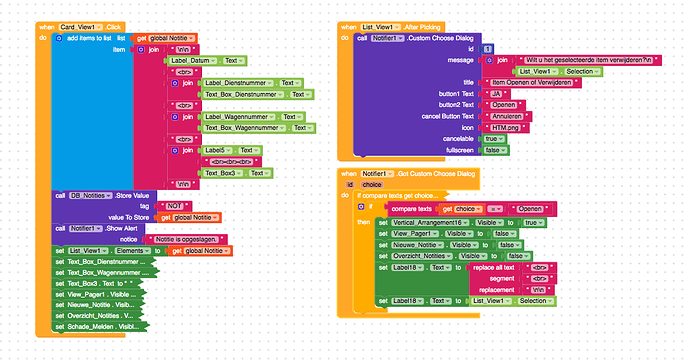Open Text_Box_Wagennummer dropdown in join block
The height and width of the screenshot is (364, 690).
tap(245, 128)
